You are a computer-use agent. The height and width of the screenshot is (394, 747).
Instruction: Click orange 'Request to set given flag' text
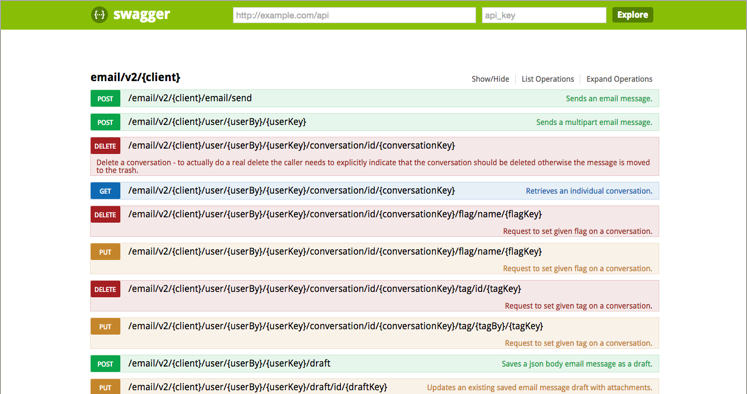click(x=577, y=269)
